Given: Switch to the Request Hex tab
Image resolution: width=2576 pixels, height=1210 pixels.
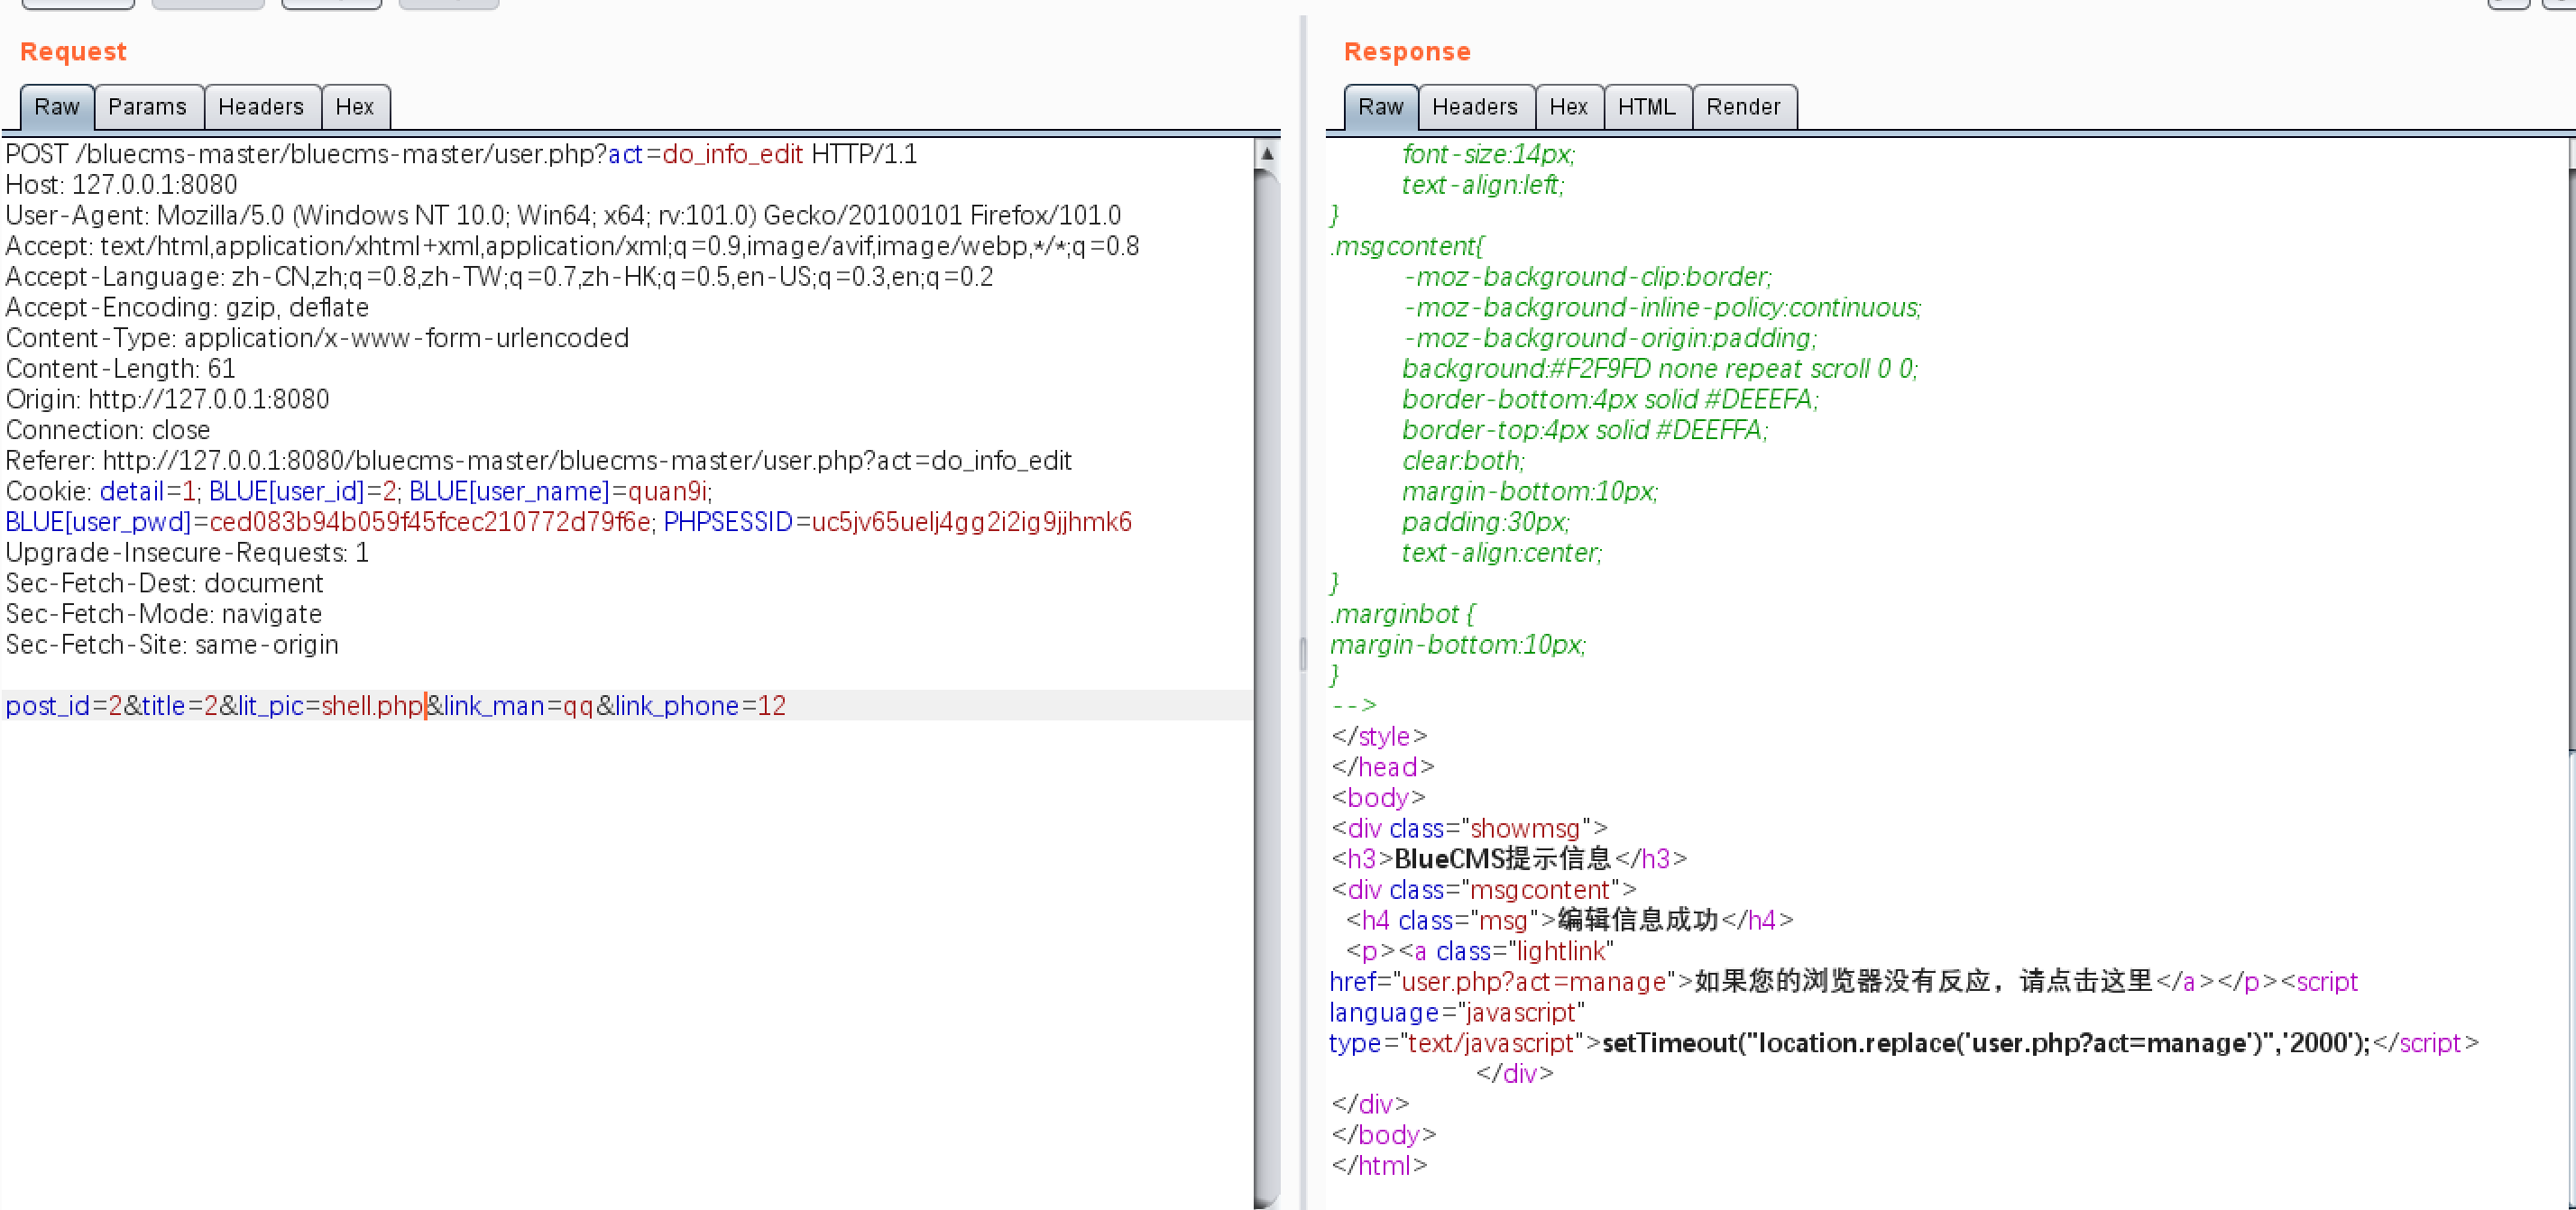Looking at the screenshot, I should pyautogui.click(x=355, y=107).
